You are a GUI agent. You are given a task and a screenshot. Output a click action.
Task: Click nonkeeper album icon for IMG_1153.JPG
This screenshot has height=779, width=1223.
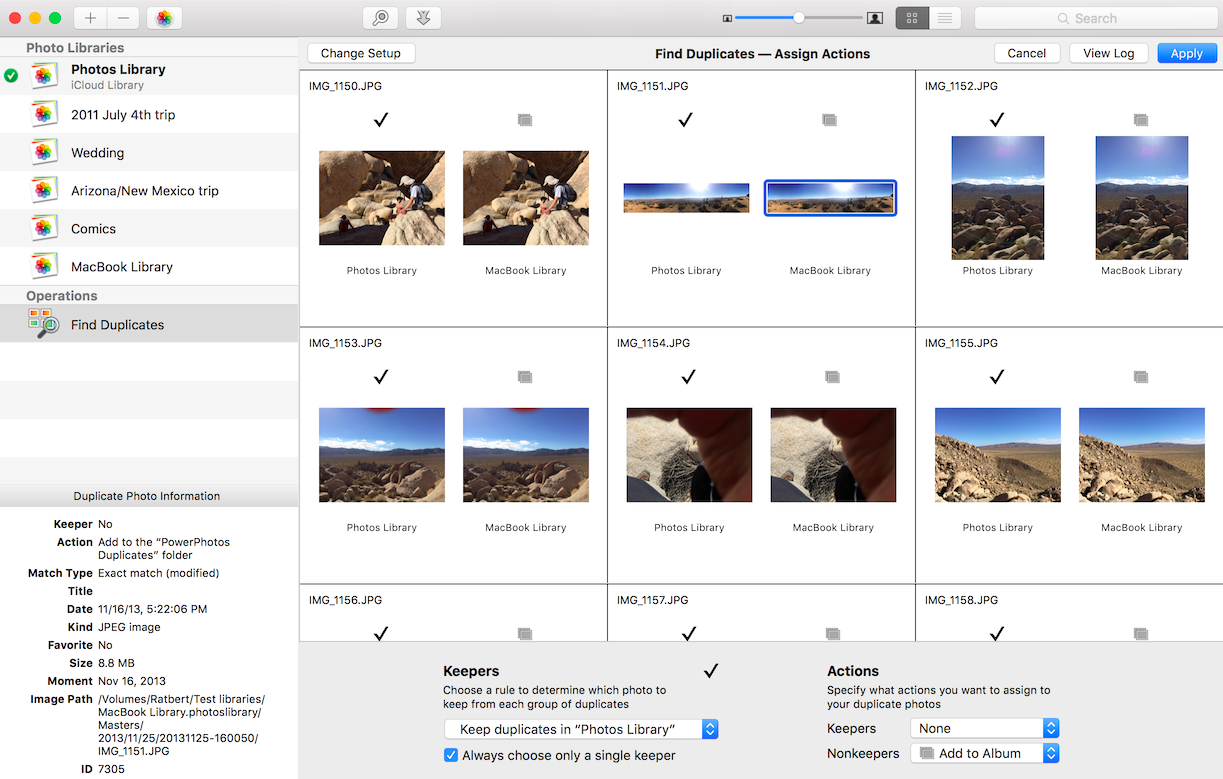click(525, 377)
